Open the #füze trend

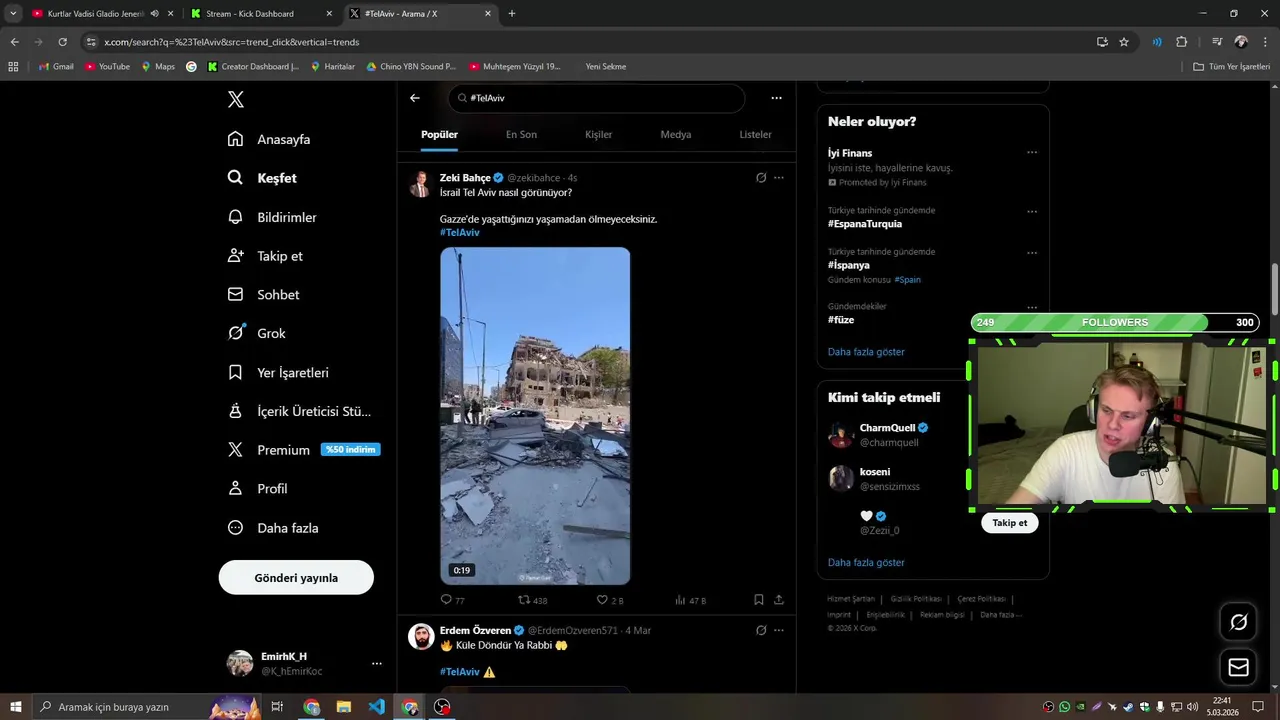[841, 320]
